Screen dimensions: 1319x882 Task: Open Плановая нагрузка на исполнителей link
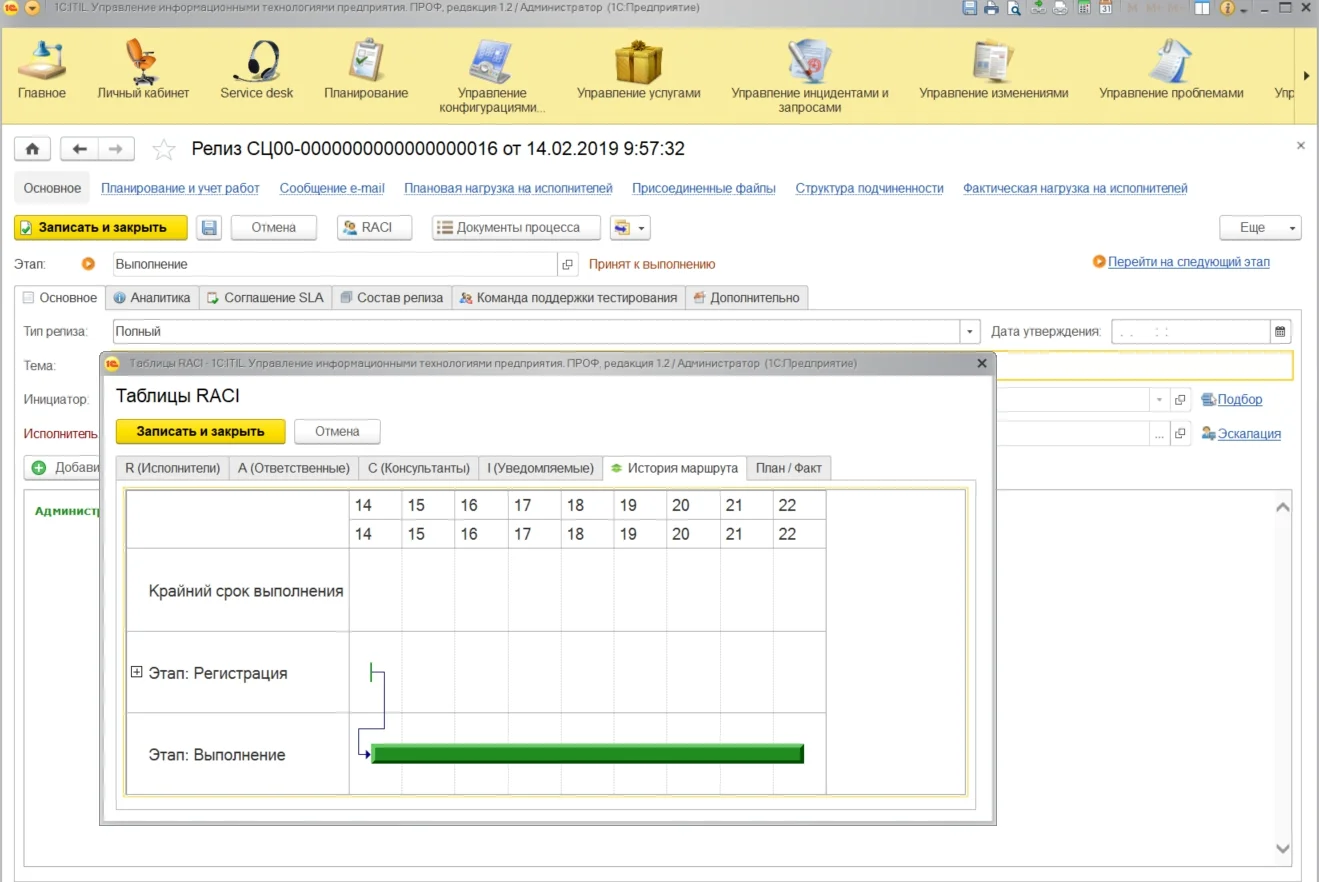(508, 188)
